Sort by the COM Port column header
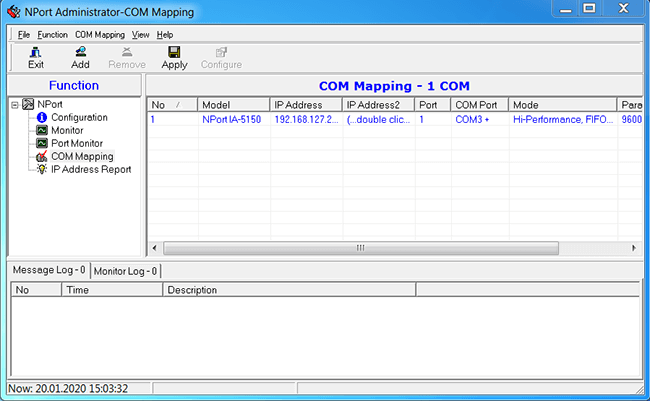The image size is (650, 401). point(480,105)
